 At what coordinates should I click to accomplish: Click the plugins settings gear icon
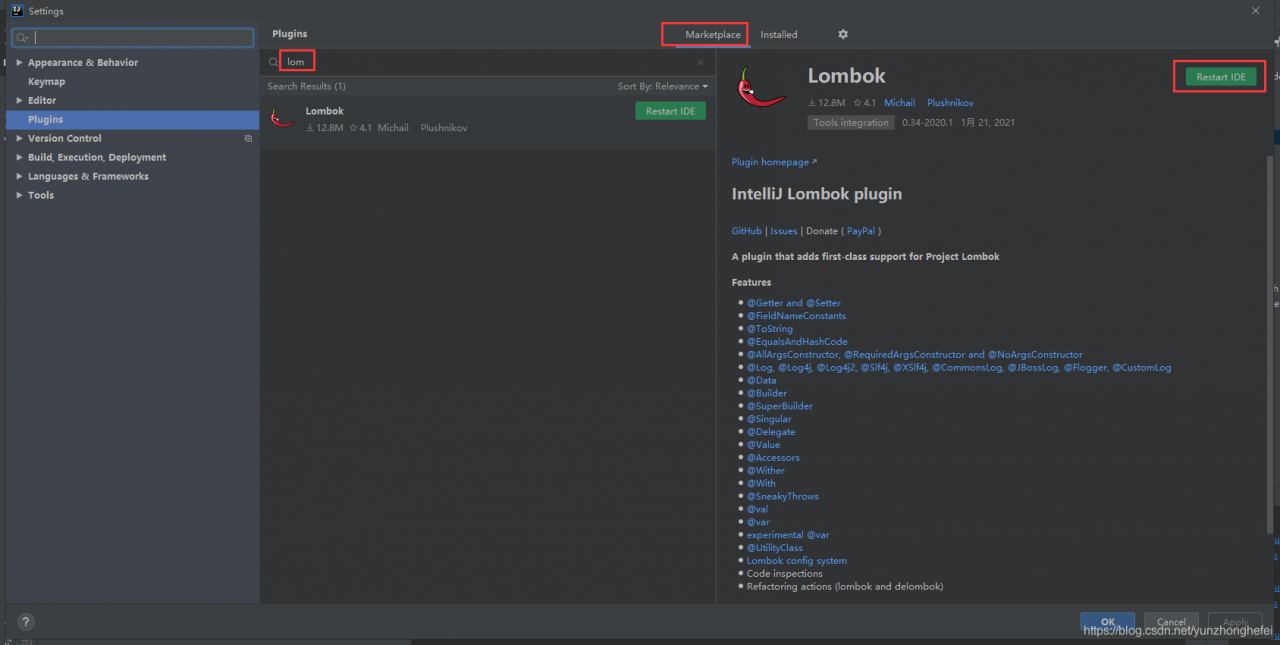tap(843, 34)
